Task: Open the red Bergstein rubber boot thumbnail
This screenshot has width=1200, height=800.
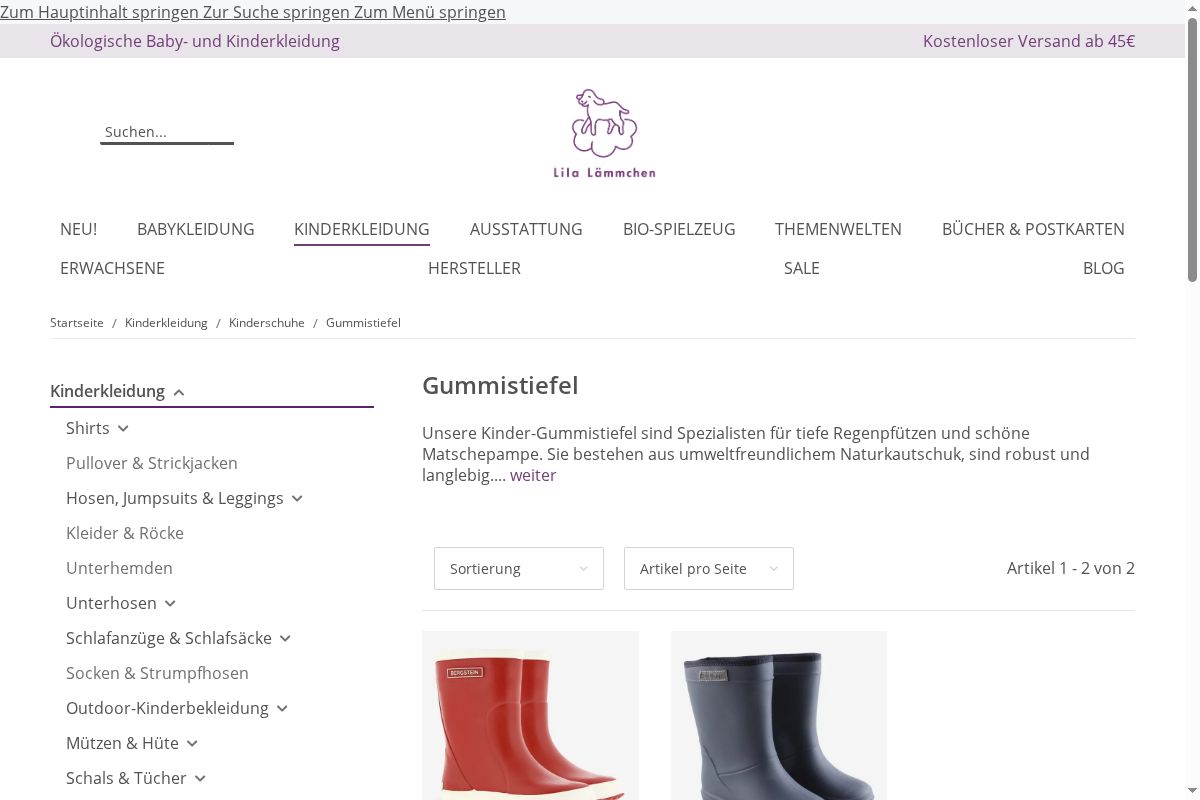Action: tap(530, 715)
